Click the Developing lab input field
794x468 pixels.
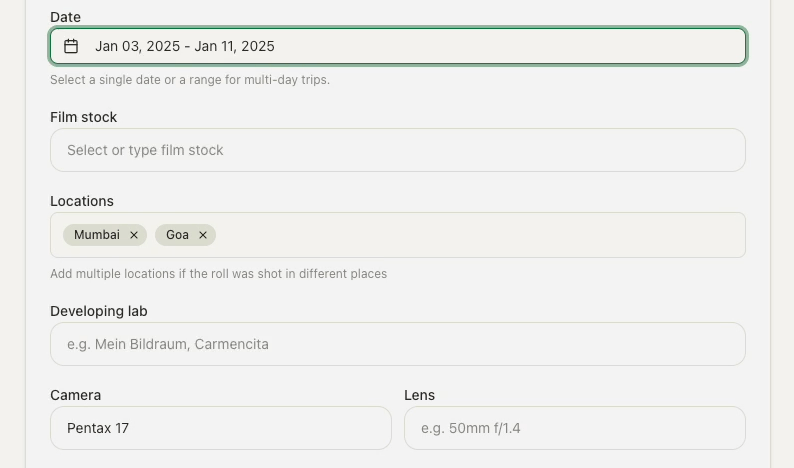click(397, 344)
